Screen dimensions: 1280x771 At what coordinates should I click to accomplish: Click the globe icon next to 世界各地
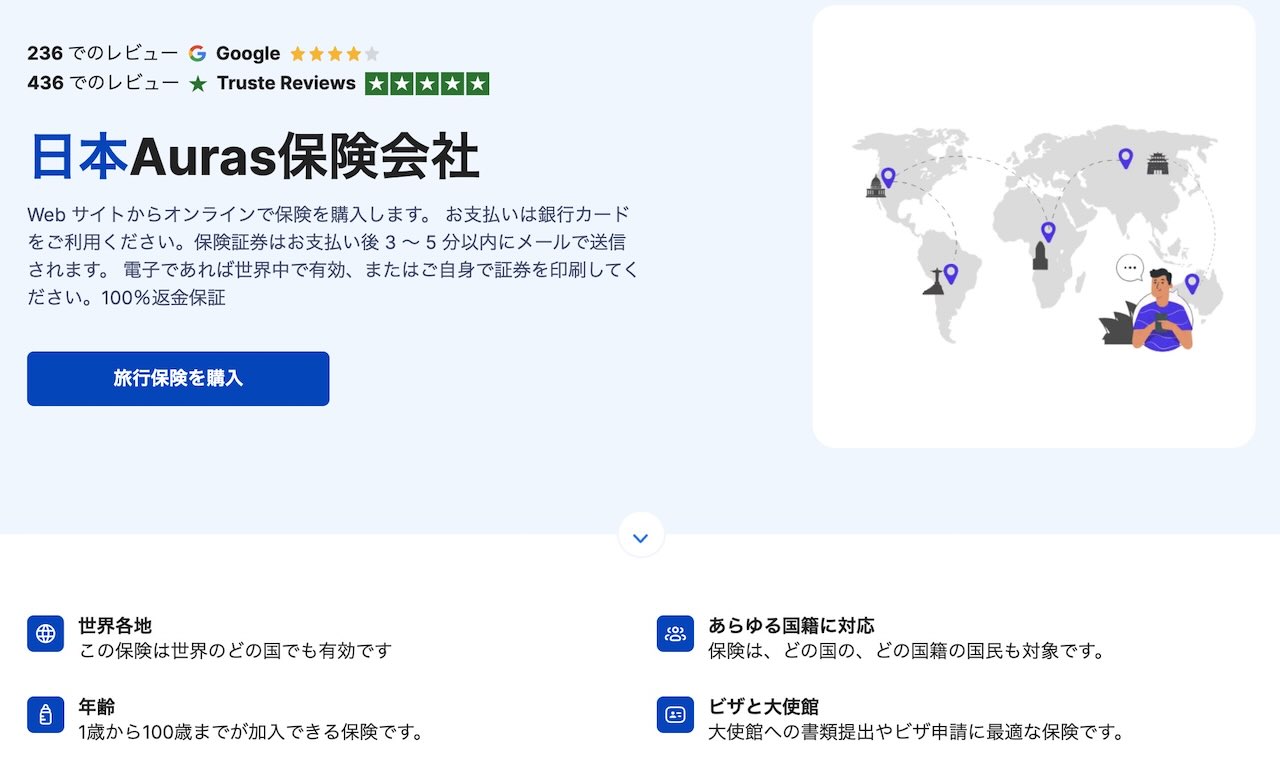(45, 633)
